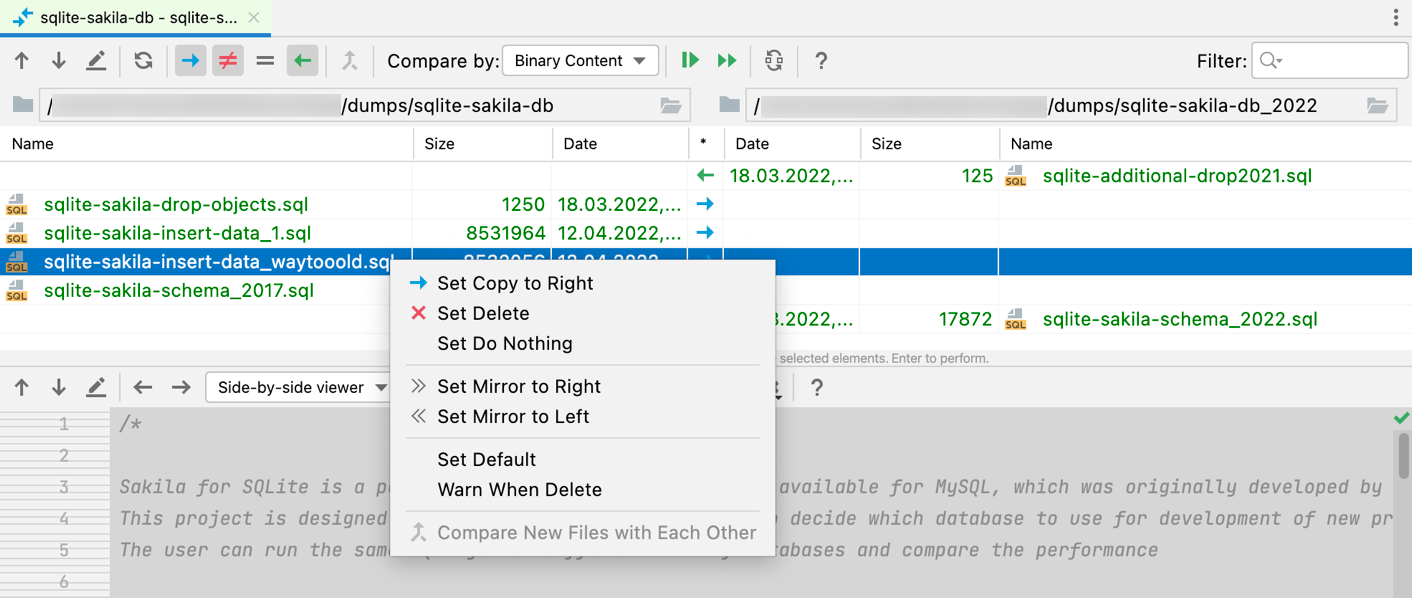Click the browse folder icon for the right path

1377,104
